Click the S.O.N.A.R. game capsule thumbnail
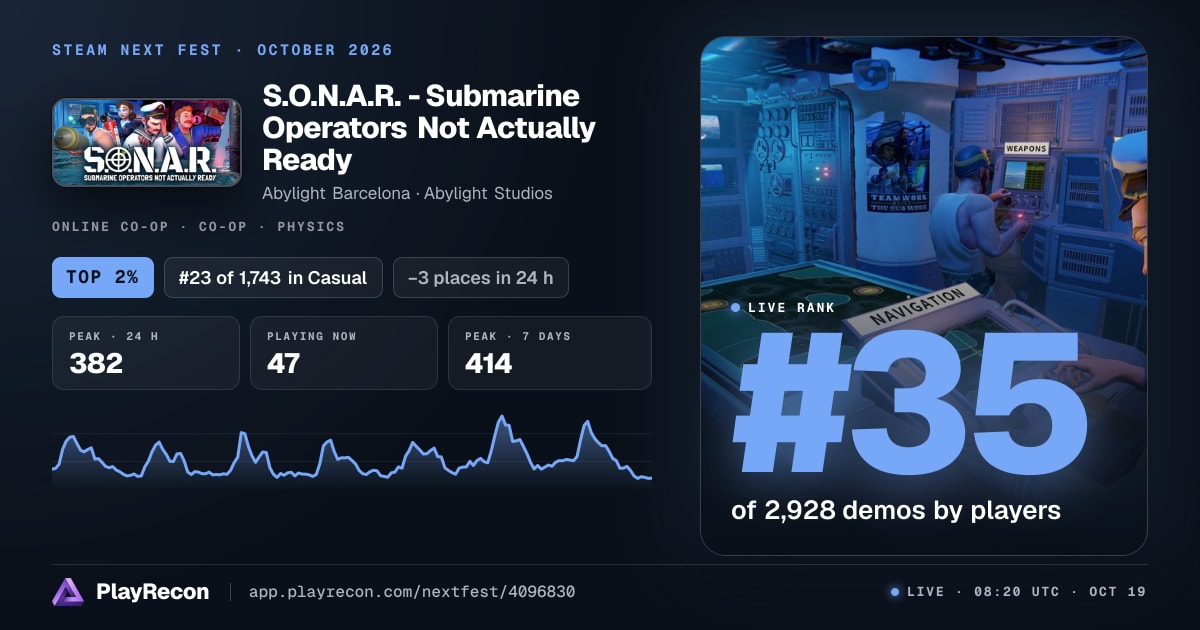Viewport: 1200px width, 630px height. tap(146, 142)
